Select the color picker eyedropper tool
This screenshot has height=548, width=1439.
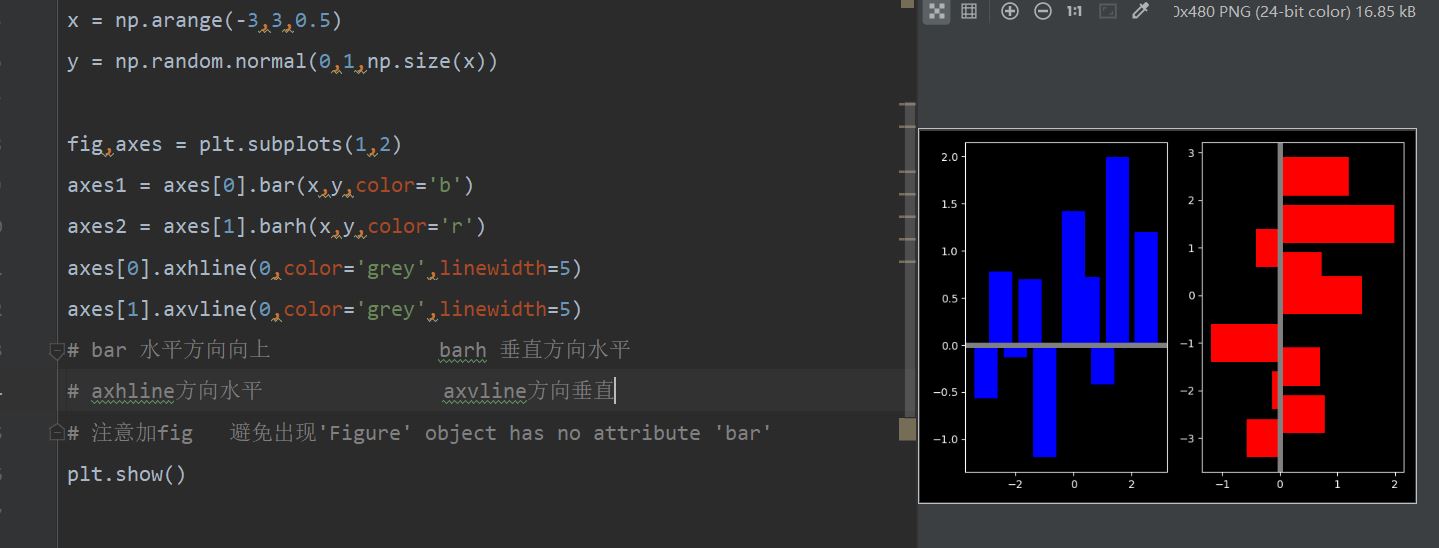[1139, 12]
